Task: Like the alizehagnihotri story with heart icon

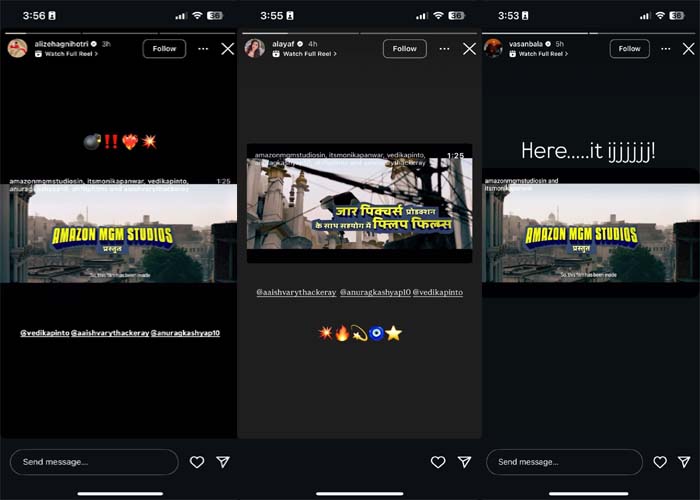Action: 197,462
